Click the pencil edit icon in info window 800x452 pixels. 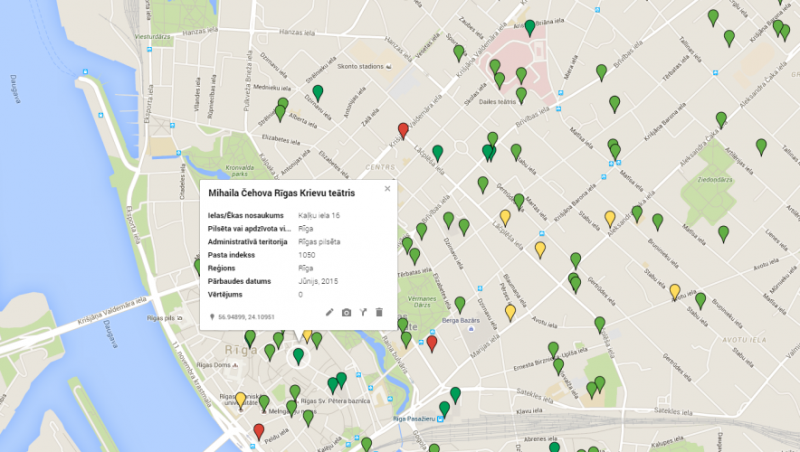pos(330,313)
